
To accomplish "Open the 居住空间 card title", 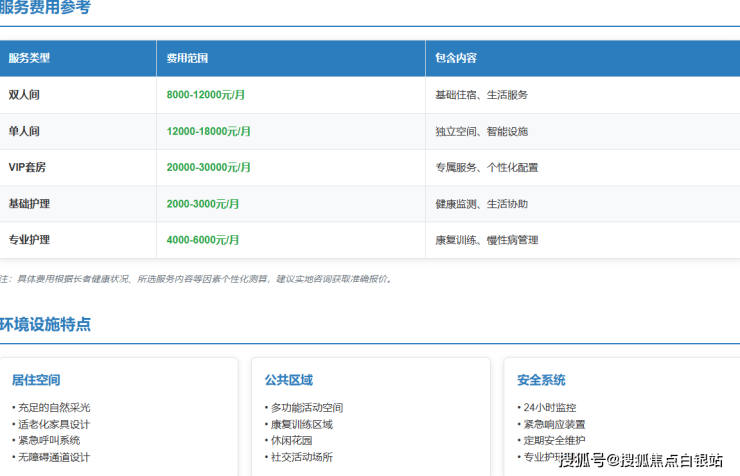I will tap(36, 380).
